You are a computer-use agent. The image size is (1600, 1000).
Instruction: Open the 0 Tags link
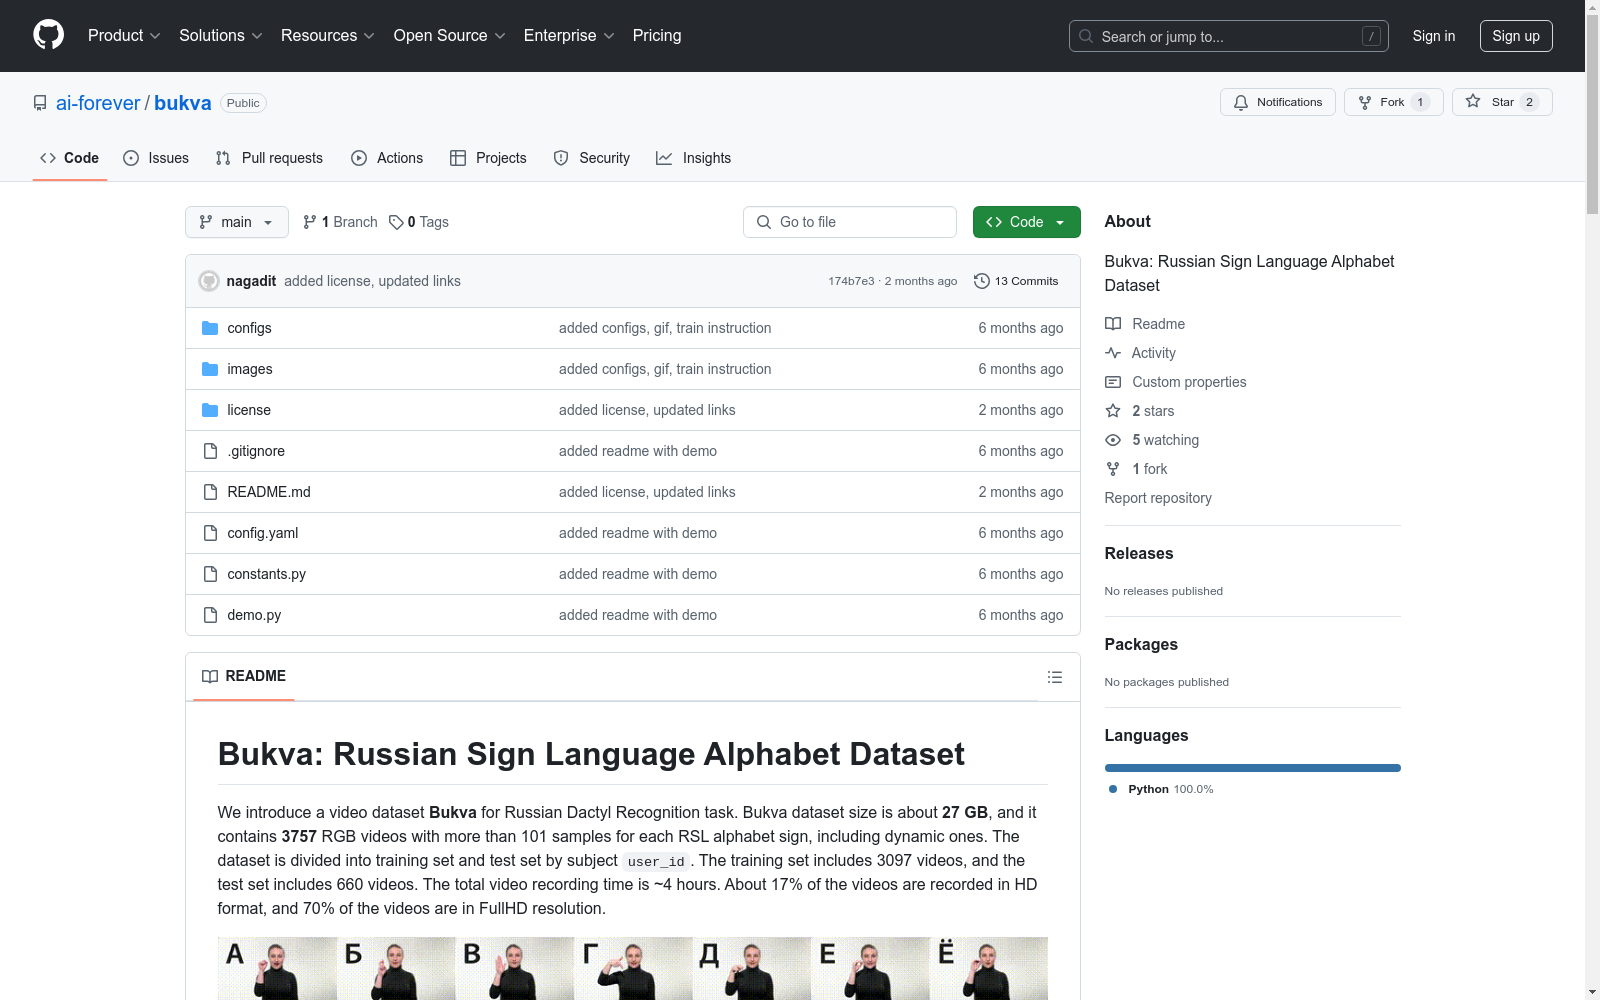tap(419, 222)
